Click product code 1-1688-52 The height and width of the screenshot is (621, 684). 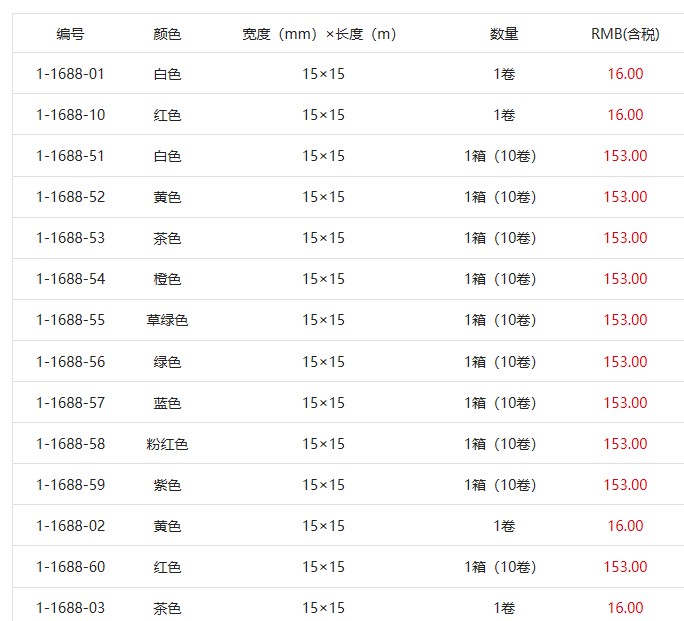[x=70, y=197]
